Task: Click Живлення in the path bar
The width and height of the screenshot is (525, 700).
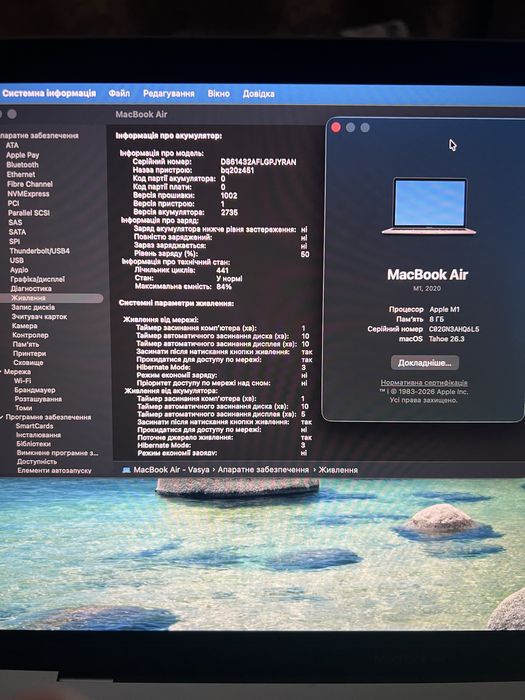Action: [x=338, y=470]
